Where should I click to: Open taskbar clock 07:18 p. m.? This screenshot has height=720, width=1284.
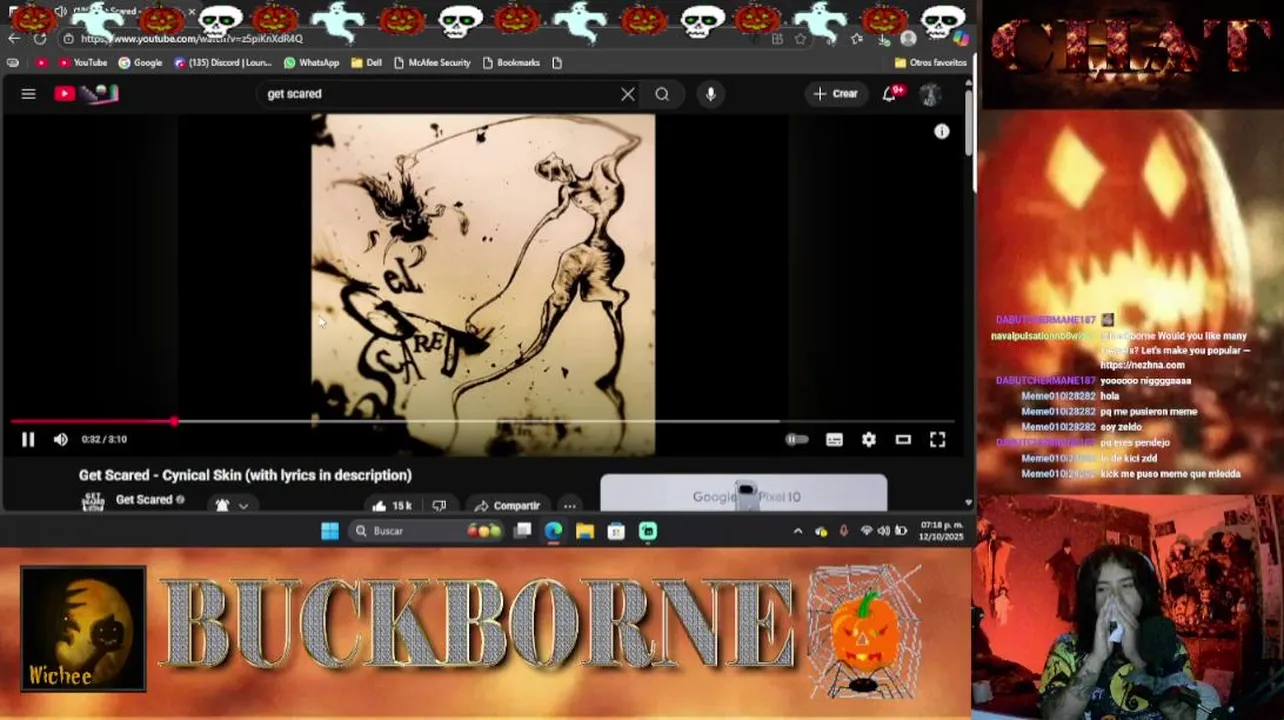coord(942,531)
